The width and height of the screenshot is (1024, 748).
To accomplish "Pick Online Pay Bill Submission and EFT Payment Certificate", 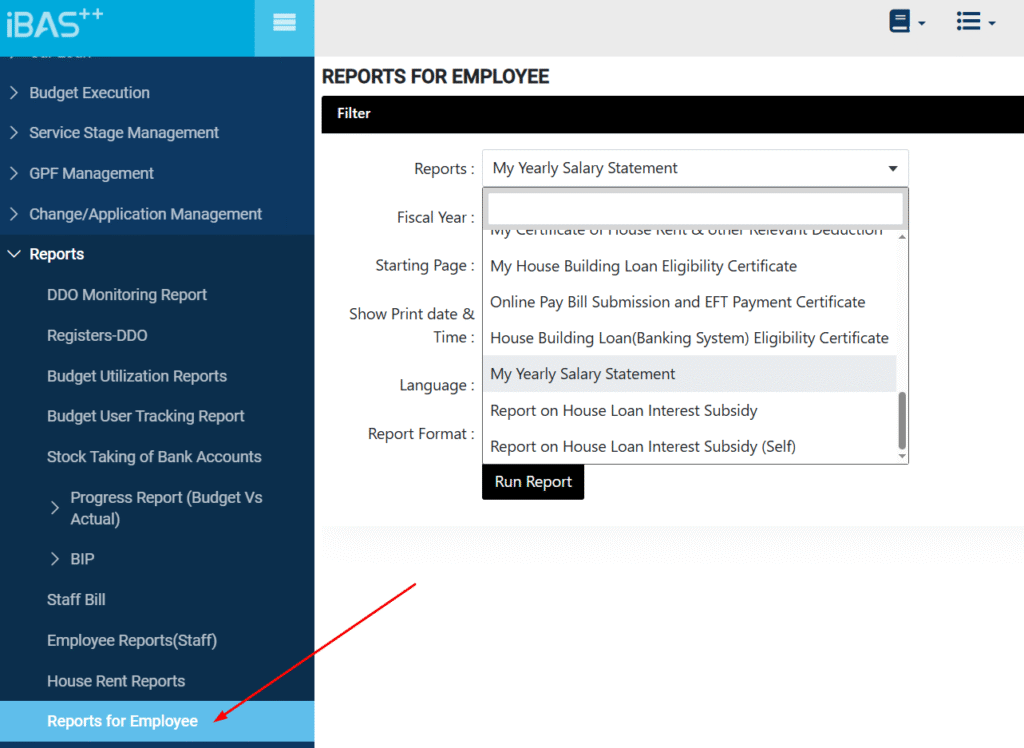I will tap(677, 302).
